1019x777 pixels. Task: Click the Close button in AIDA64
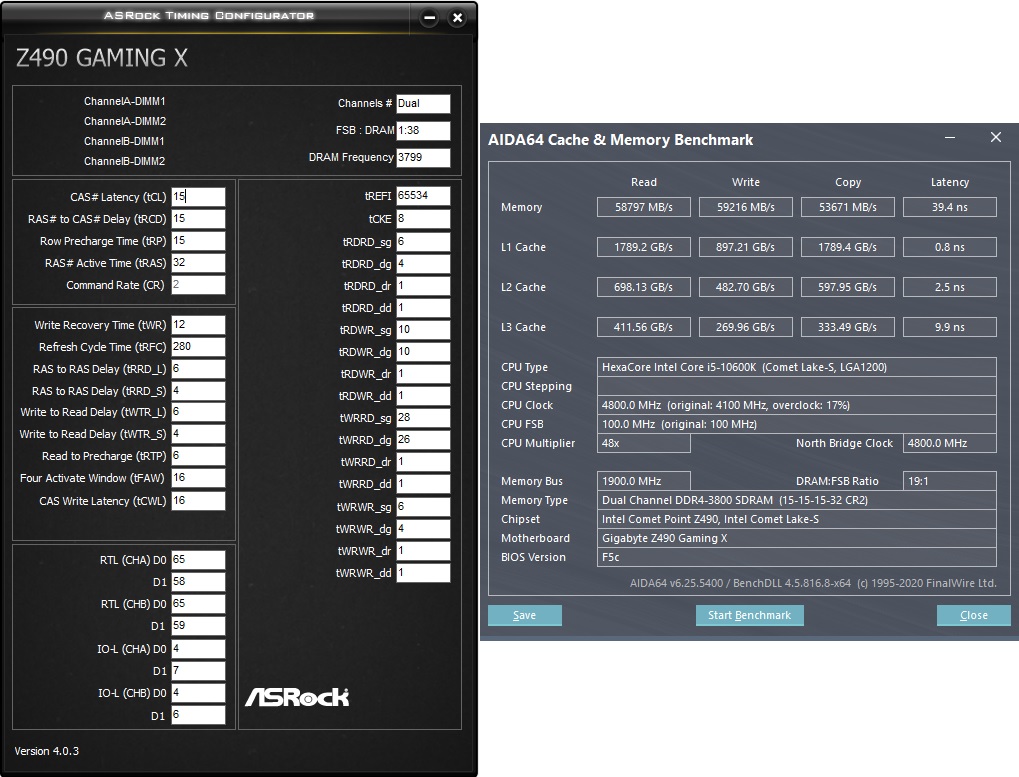point(974,615)
